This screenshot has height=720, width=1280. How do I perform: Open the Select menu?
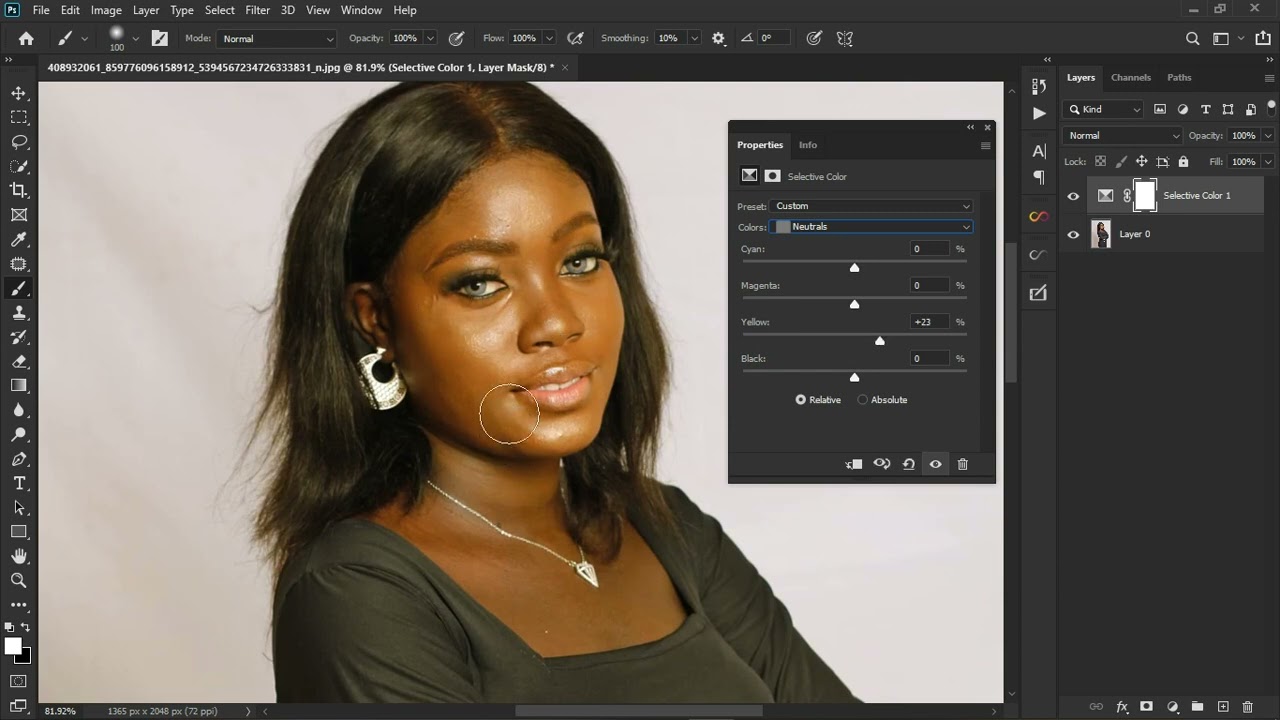coord(220,10)
